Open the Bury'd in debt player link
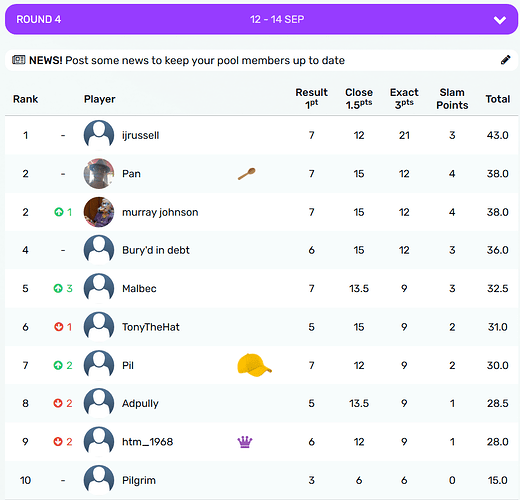The height and width of the screenshot is (500, 520). pyautogui.click(x=156, y=250)
